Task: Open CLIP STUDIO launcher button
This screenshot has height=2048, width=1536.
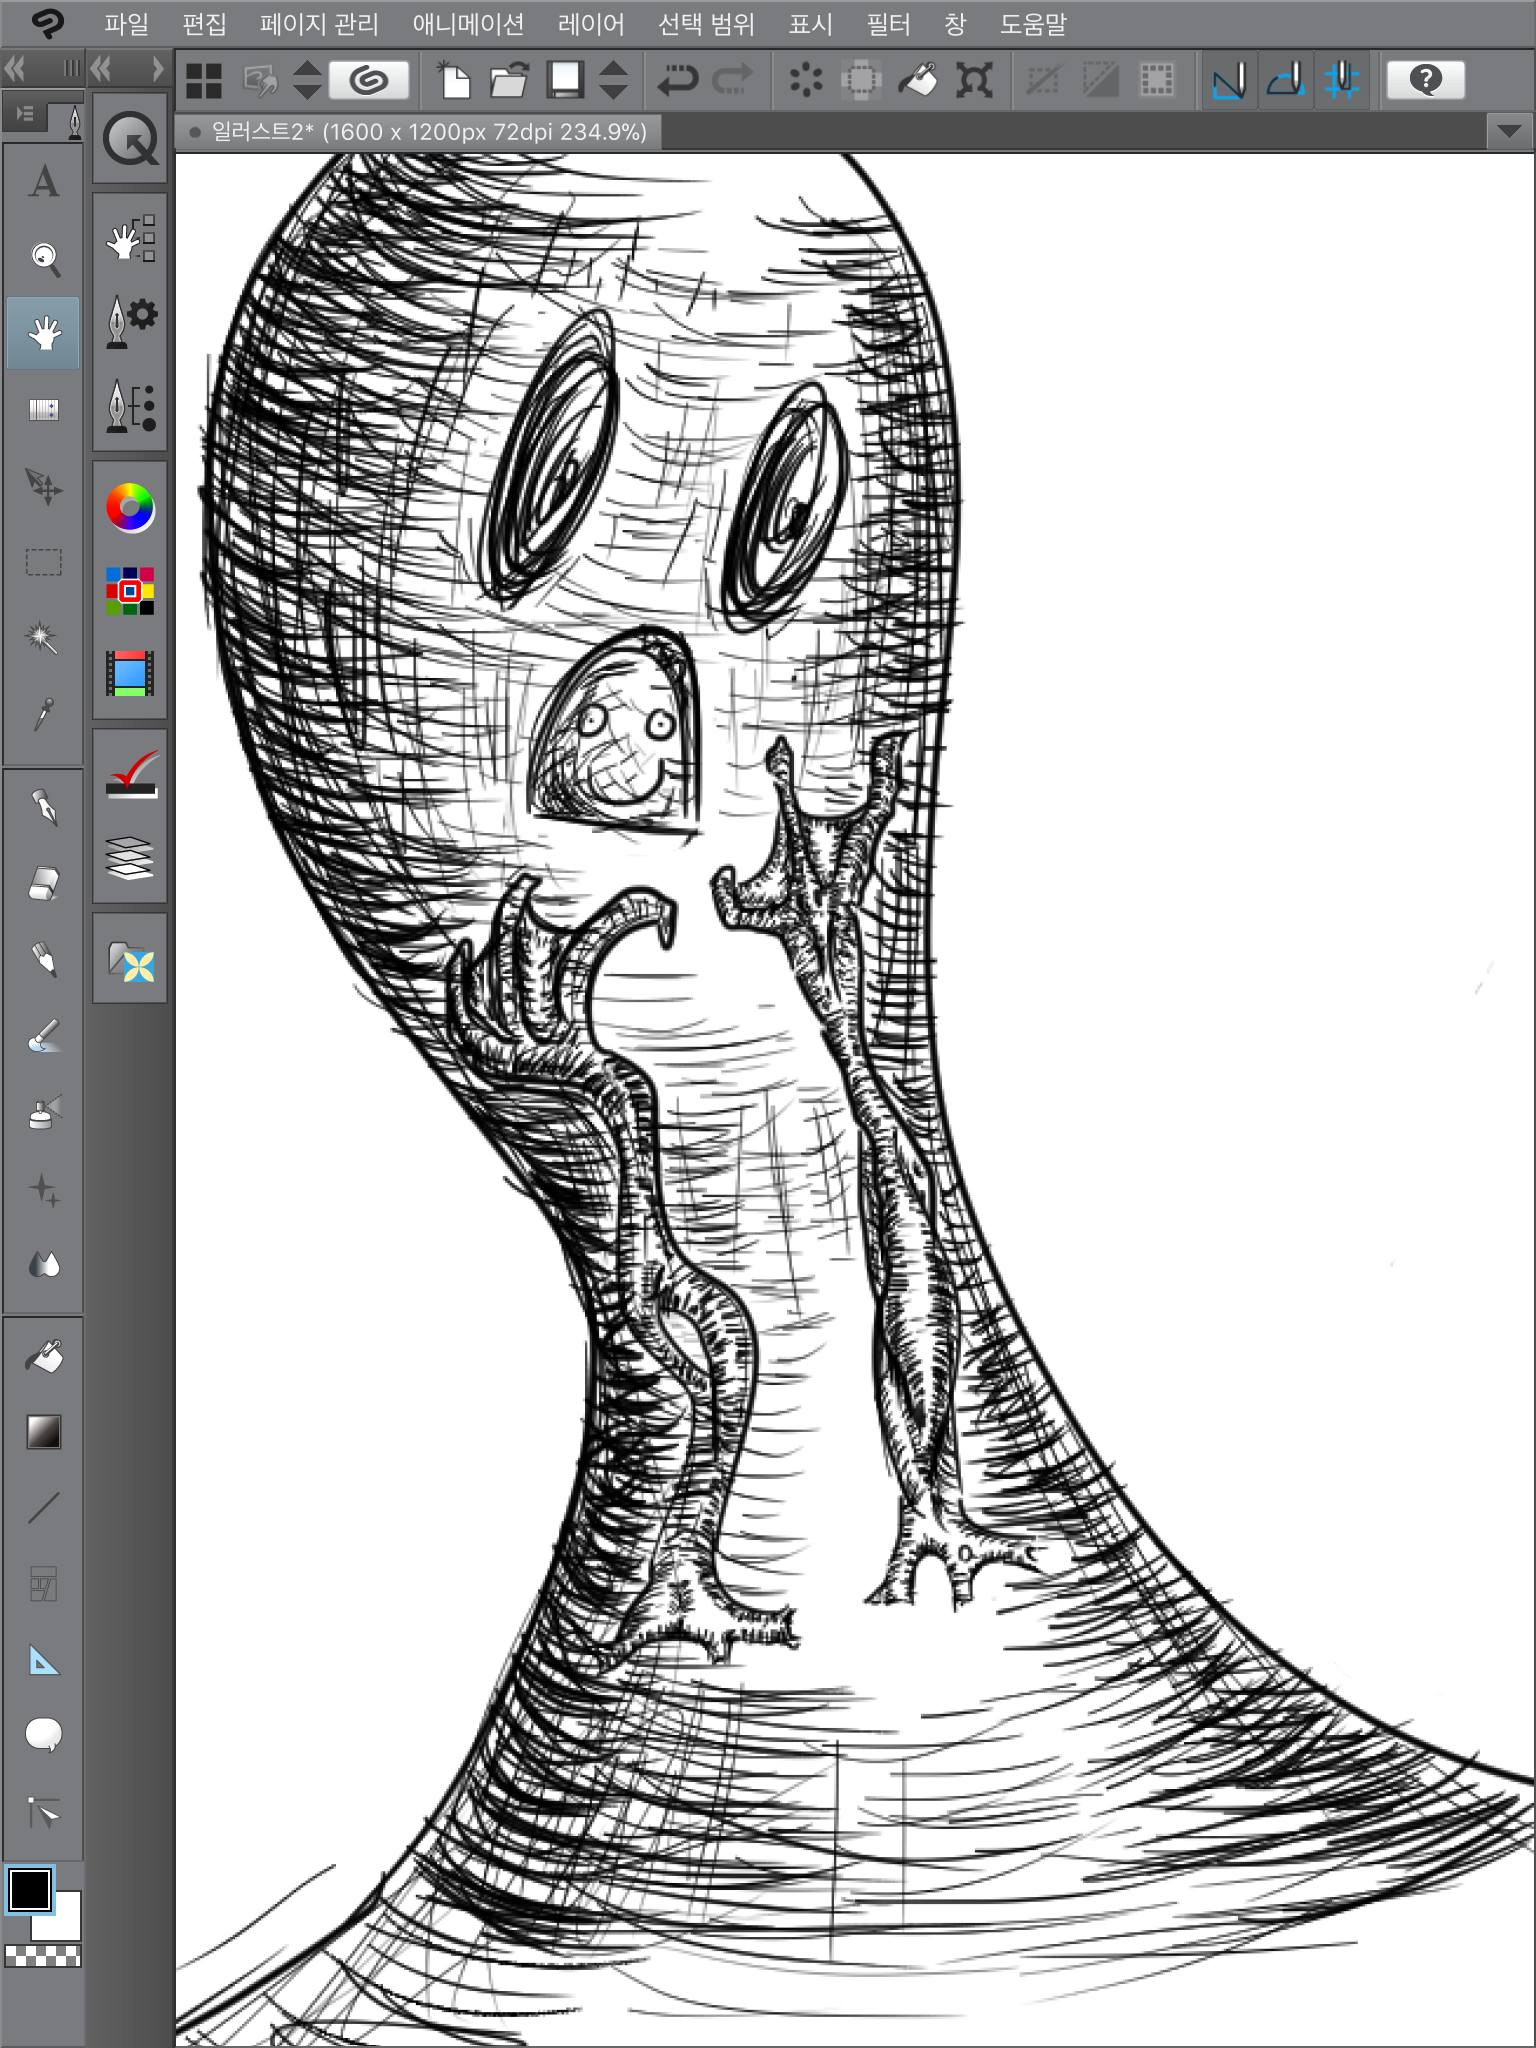Action: [x=369, y=80]
